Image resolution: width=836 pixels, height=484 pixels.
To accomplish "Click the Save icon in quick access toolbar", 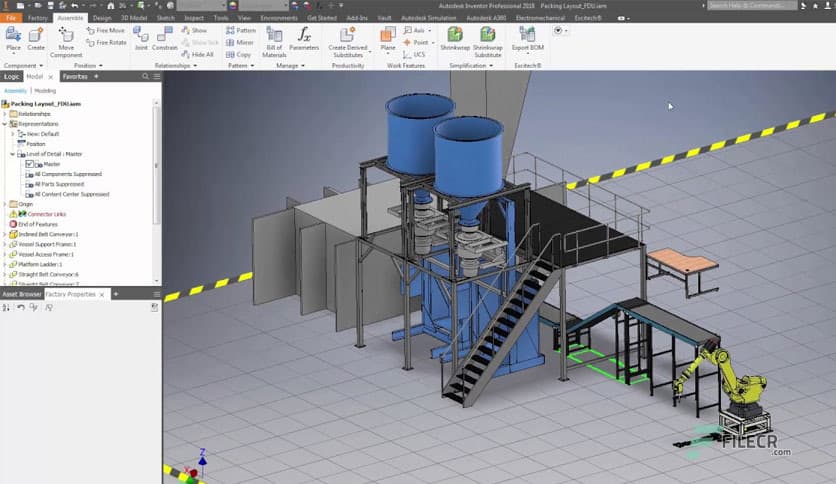I will [50, 6].
